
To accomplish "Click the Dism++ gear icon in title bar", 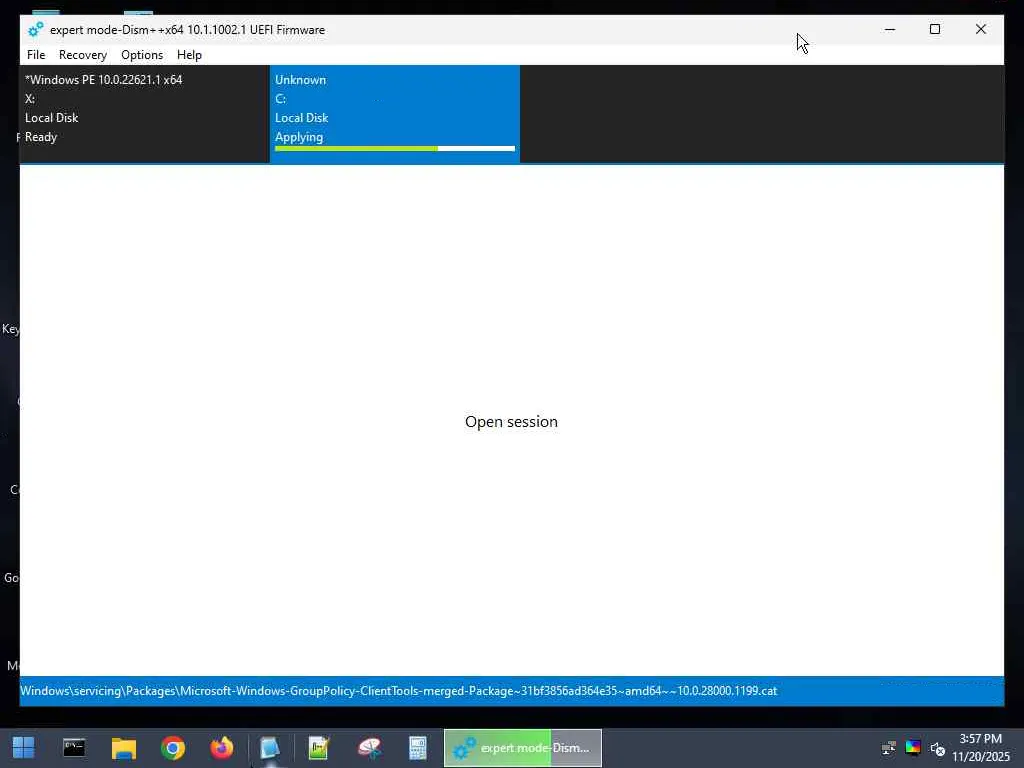I will pyautogui.click(x=35, y=29).
